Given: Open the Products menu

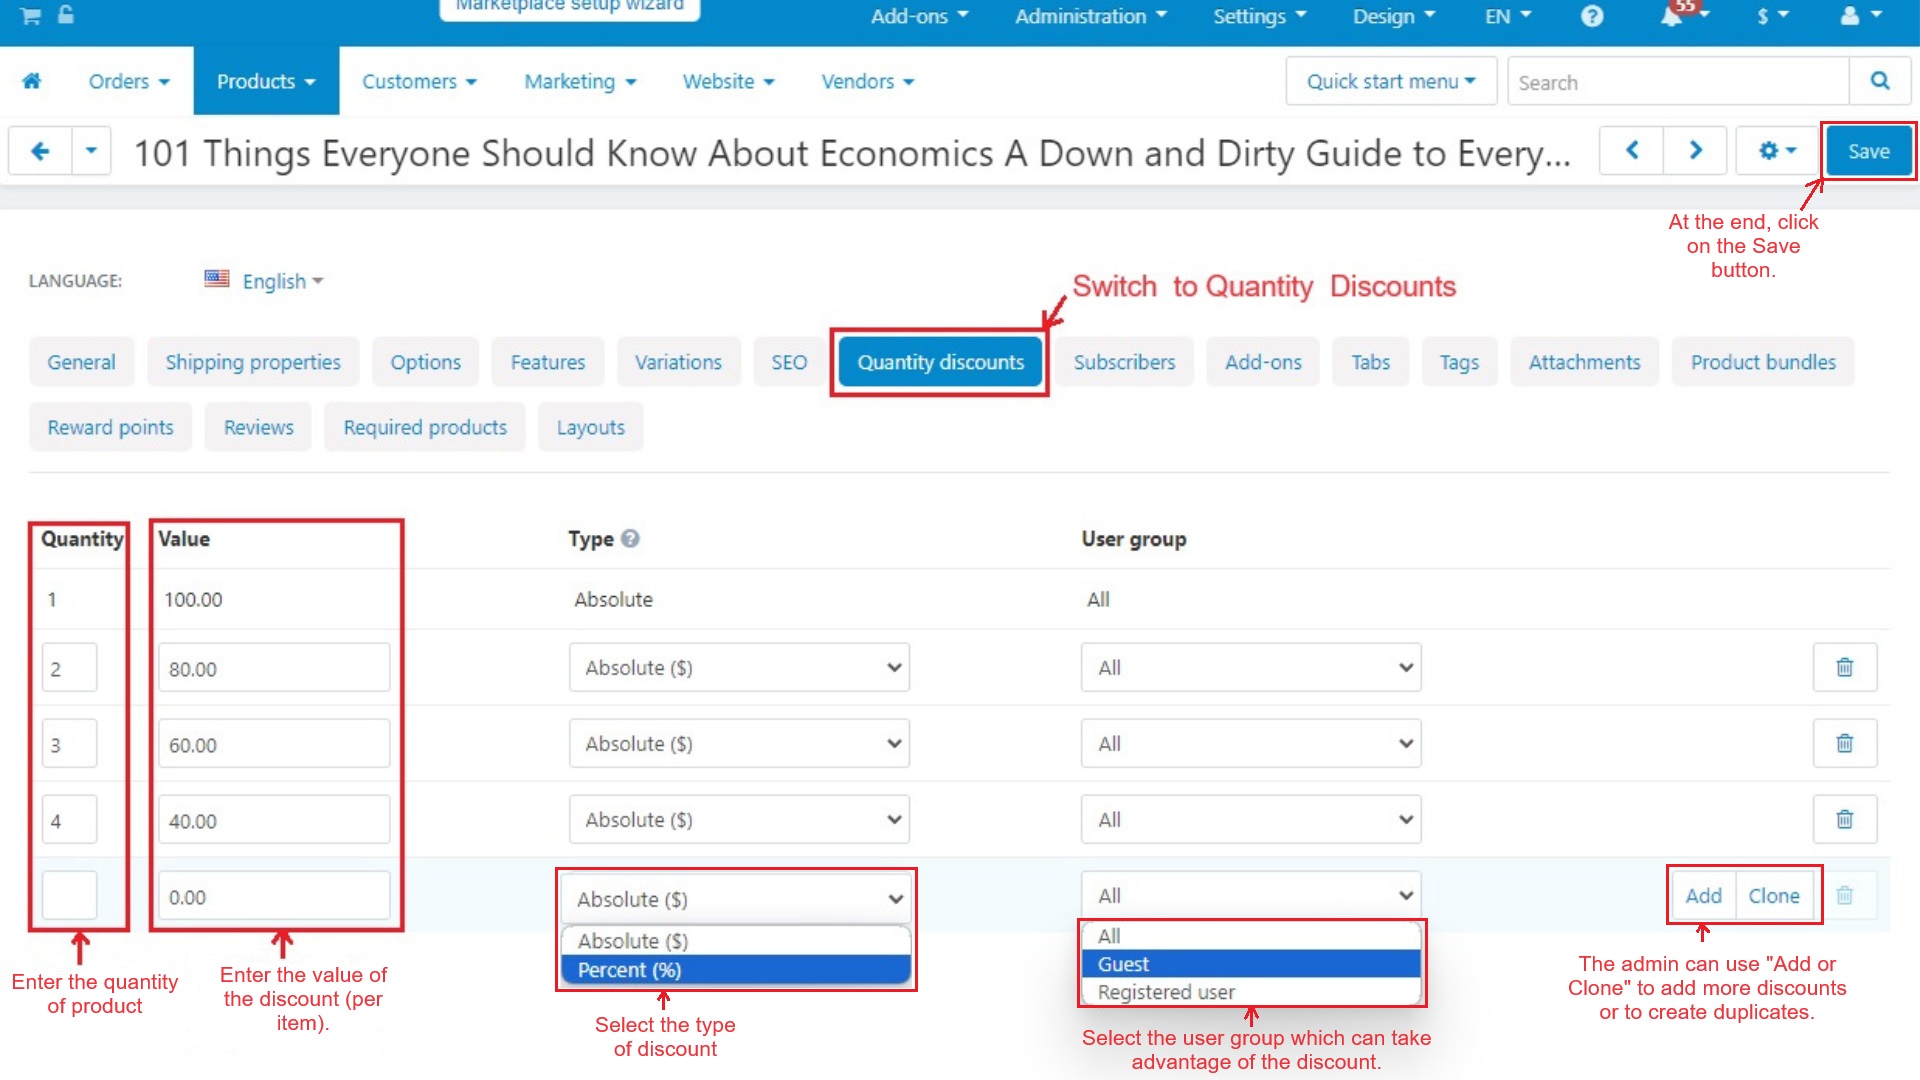Looking at the screenshot, I should 266,81.
